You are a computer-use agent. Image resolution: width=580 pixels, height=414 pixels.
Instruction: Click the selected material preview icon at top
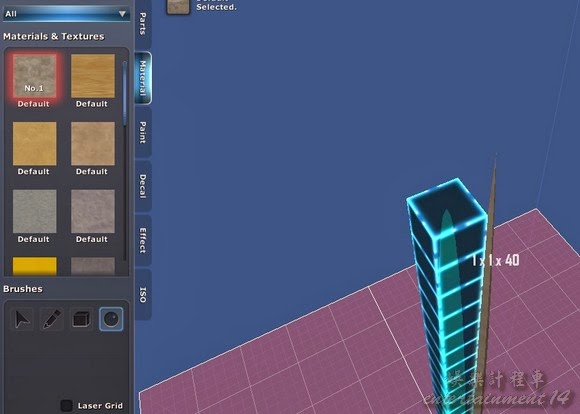click(x=178, y=6)
